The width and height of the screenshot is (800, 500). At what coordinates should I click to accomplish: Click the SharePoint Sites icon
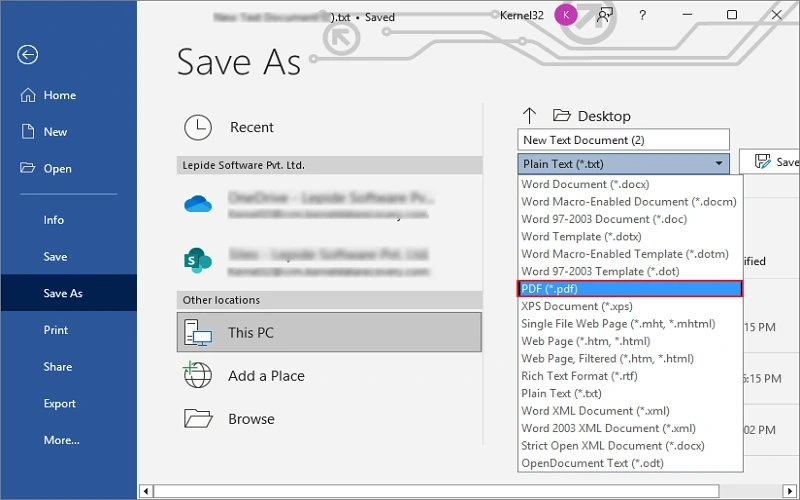197,261
